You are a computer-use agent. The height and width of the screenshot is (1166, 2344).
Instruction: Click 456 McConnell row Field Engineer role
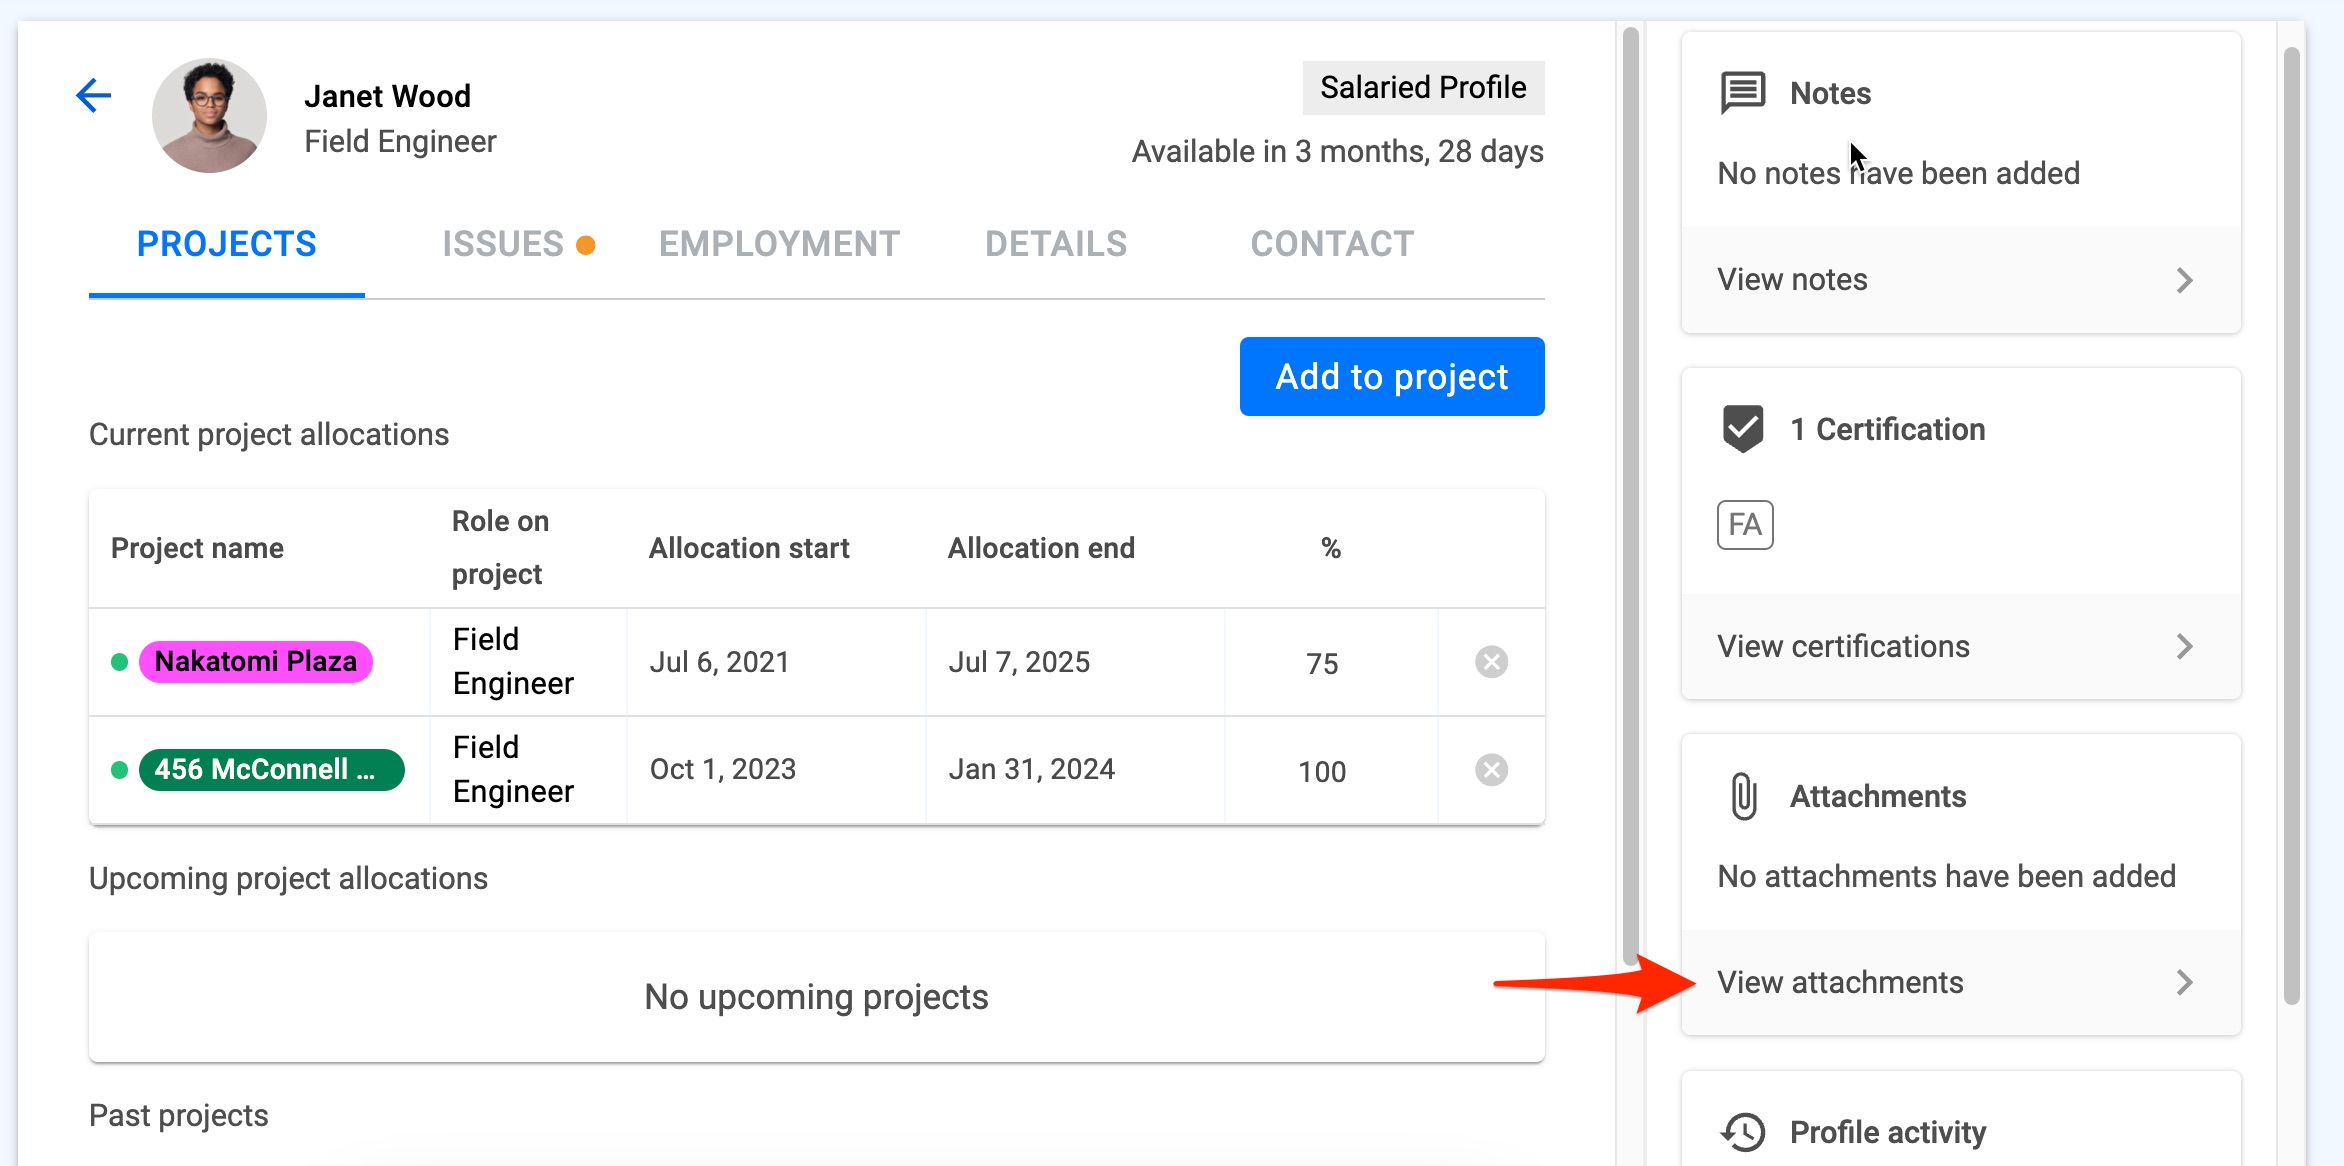(x=513, y=770)
